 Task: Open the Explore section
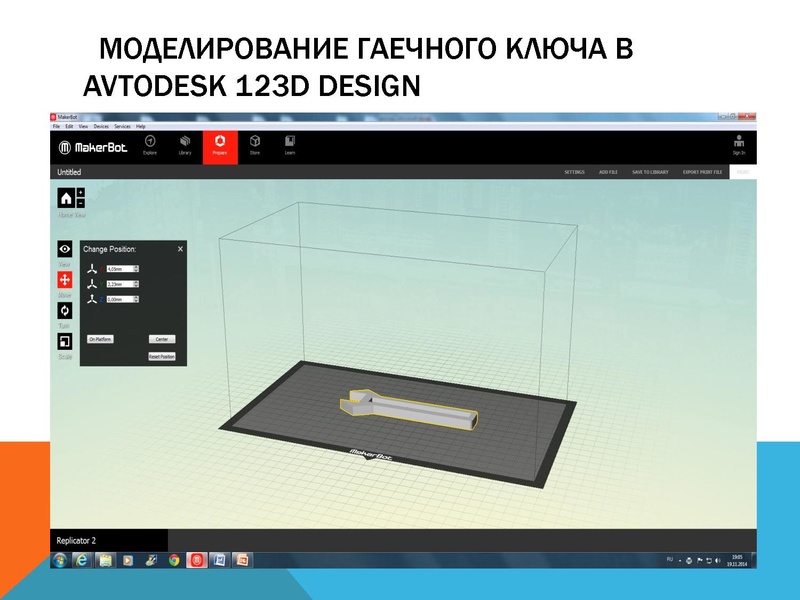(150, 146)
